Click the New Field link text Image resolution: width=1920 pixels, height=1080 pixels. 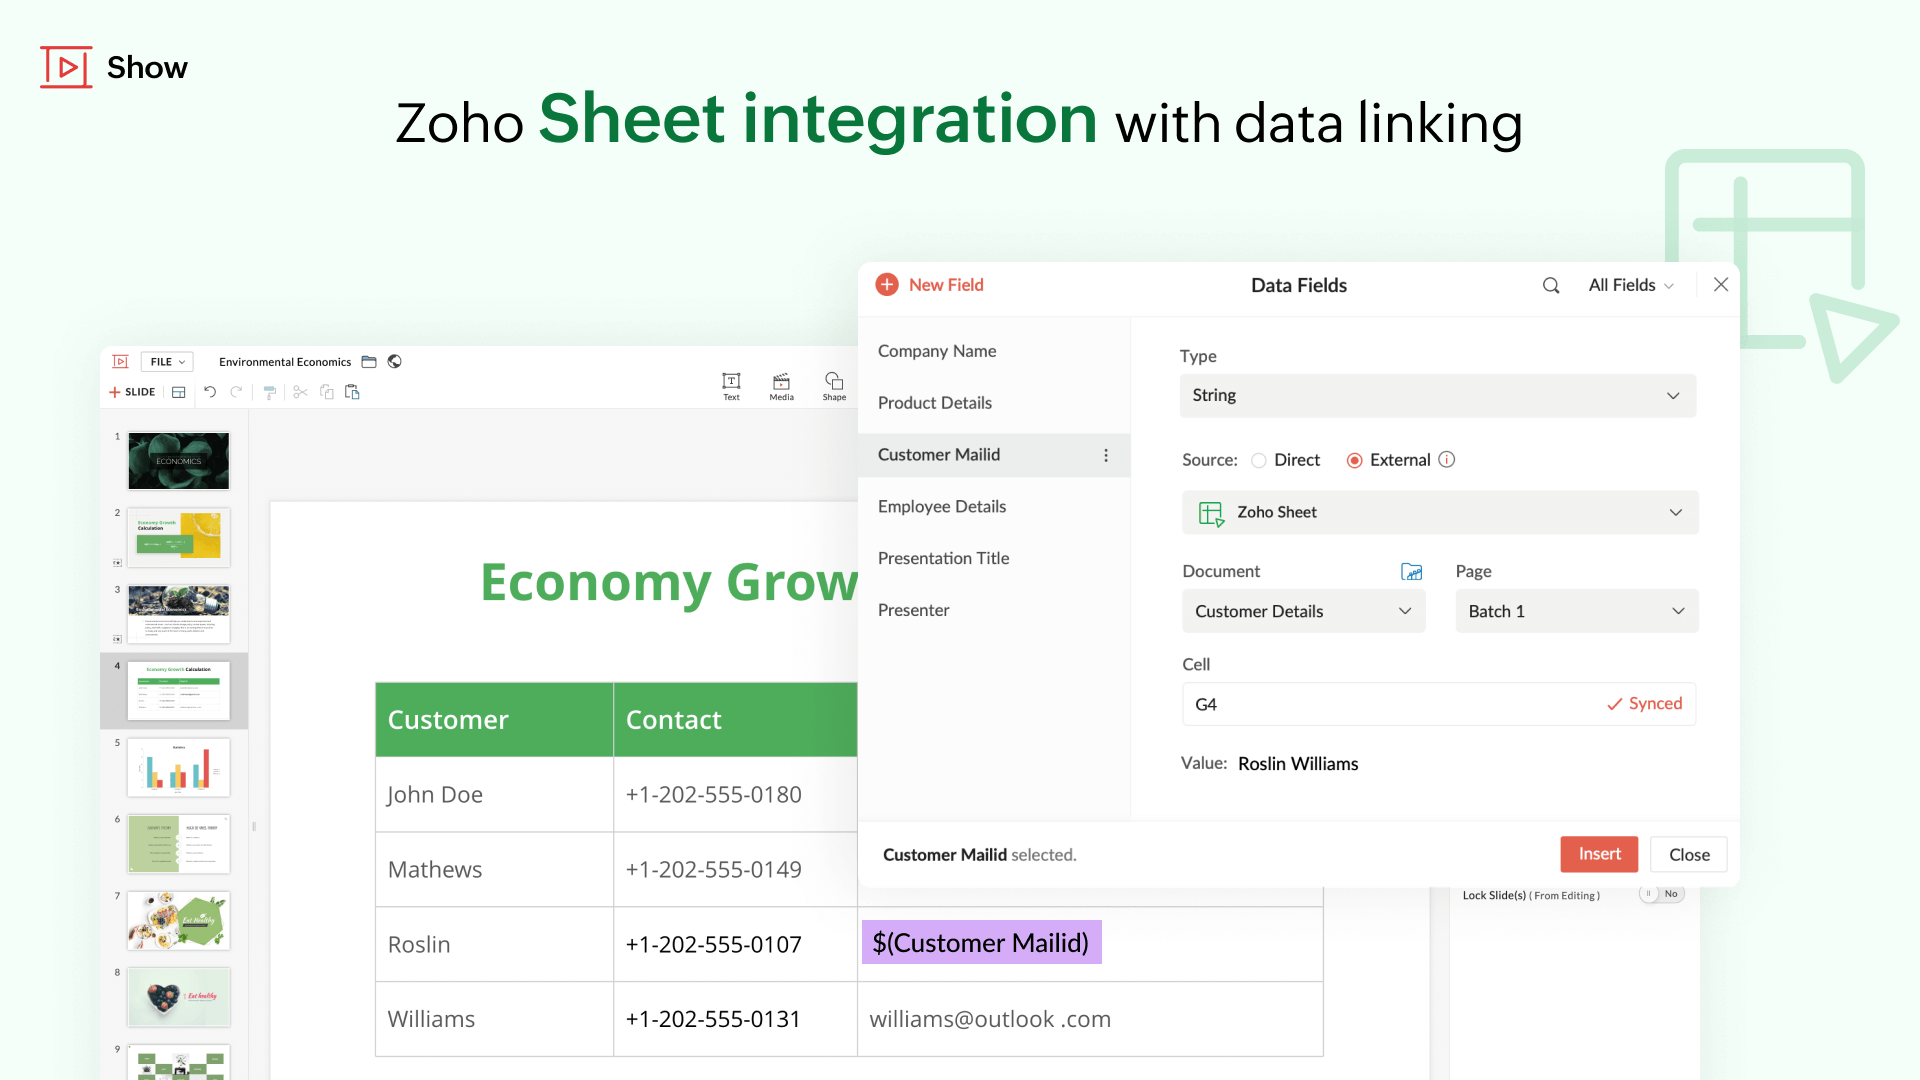click(x=946, y=285)
